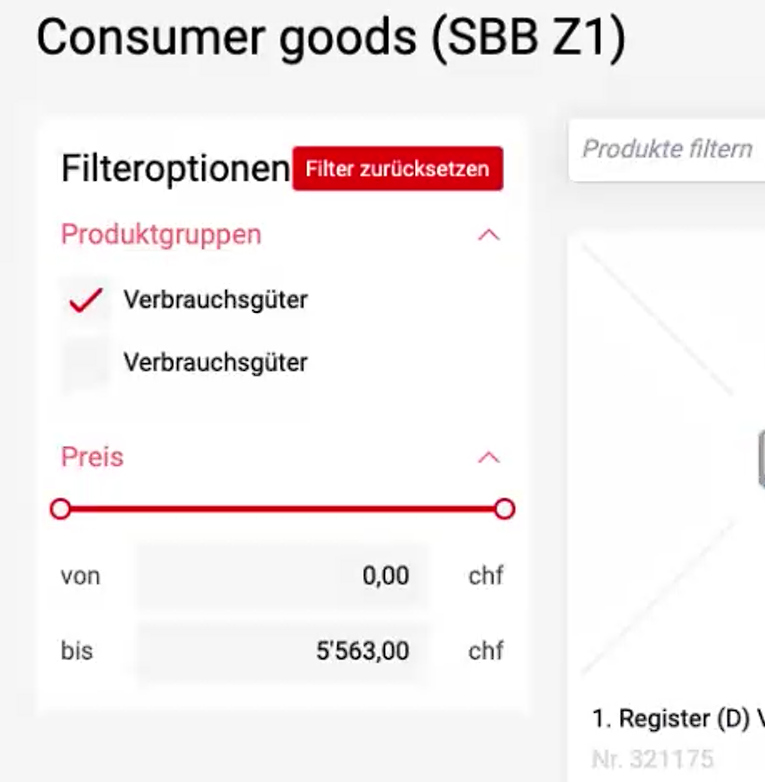Open the '1. Register (D)' product link

tap(678, 718)
